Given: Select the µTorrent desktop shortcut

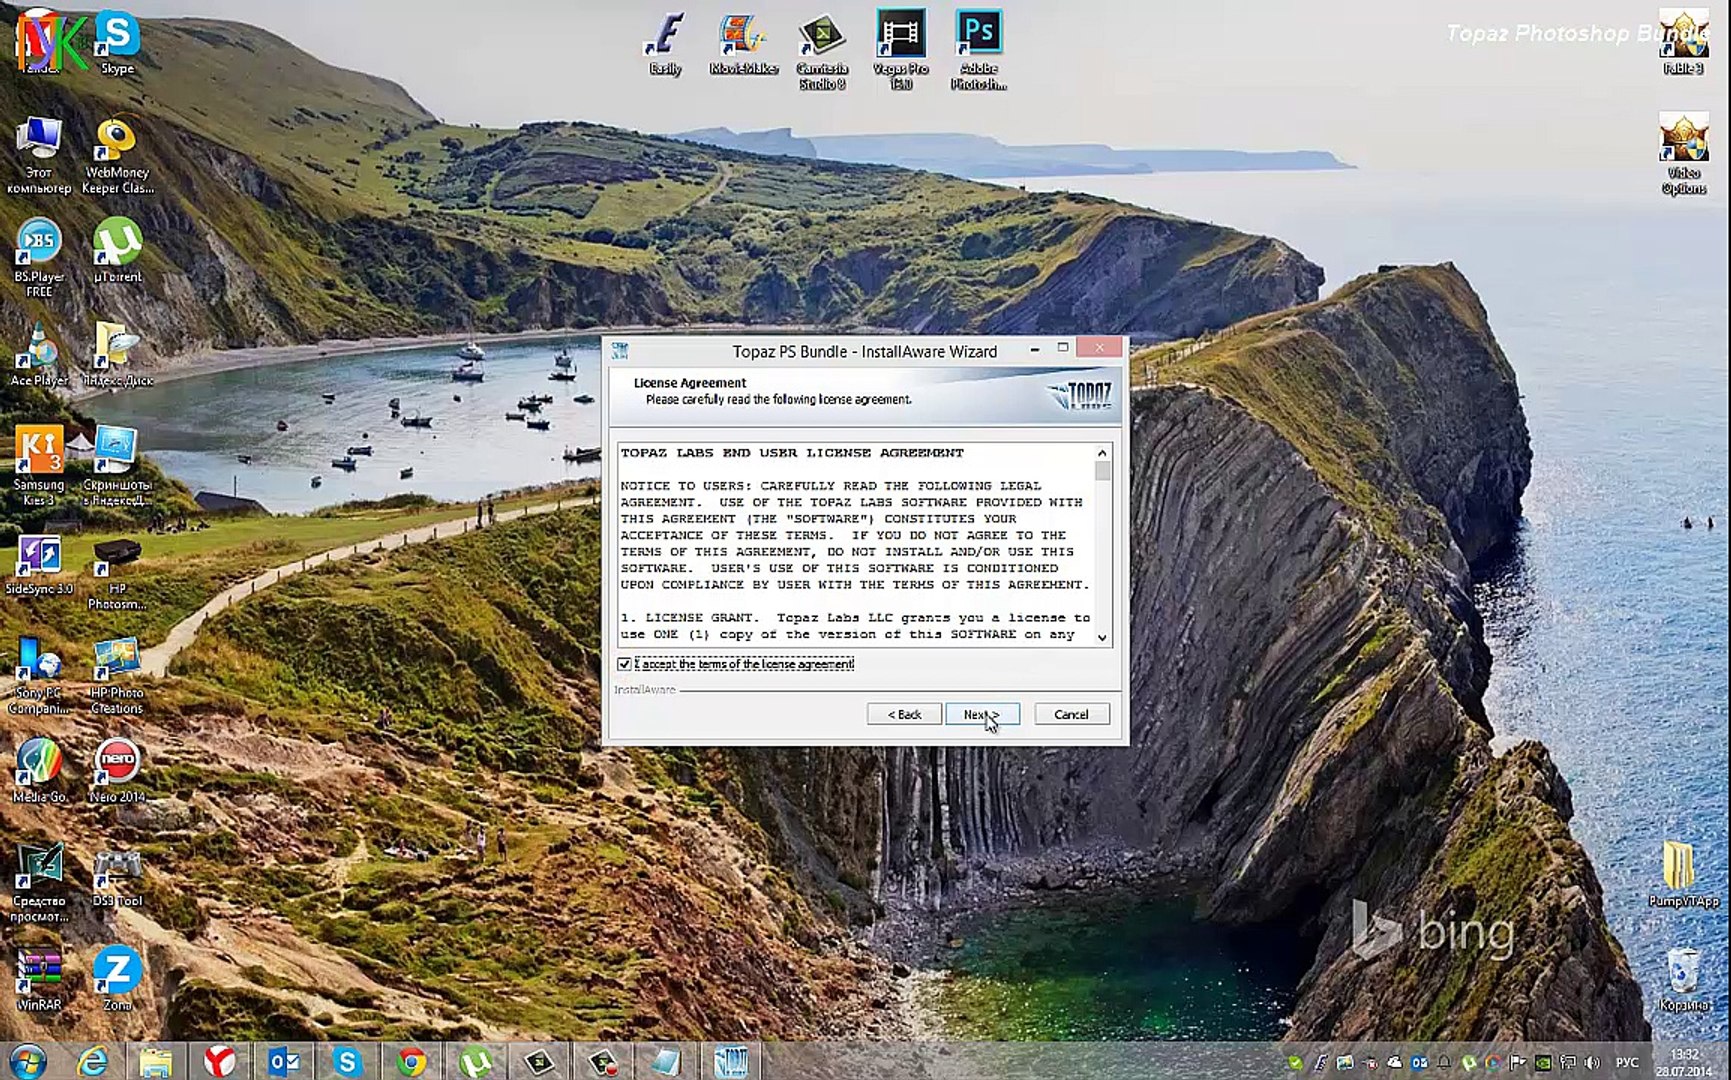Looking at the screenshot, I should (x=117, y=250).
